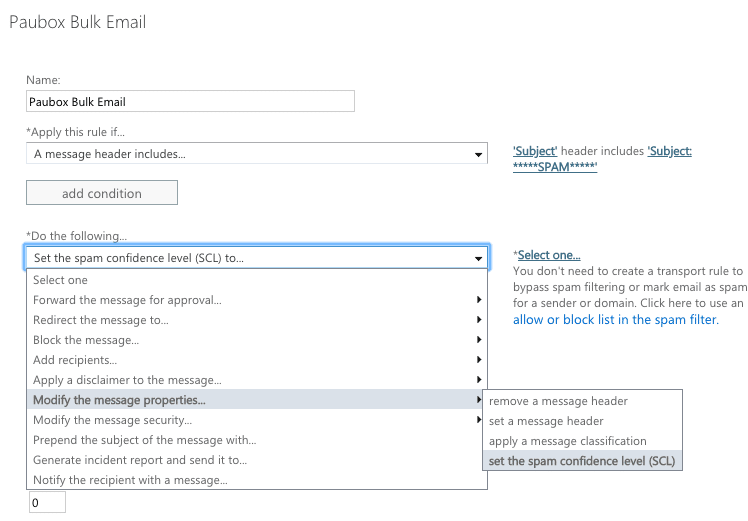Image resolution: width=748 pixels, height=521 pixels.
Task: Select 'Add recipients' option
Action: (x=75, y=360)
